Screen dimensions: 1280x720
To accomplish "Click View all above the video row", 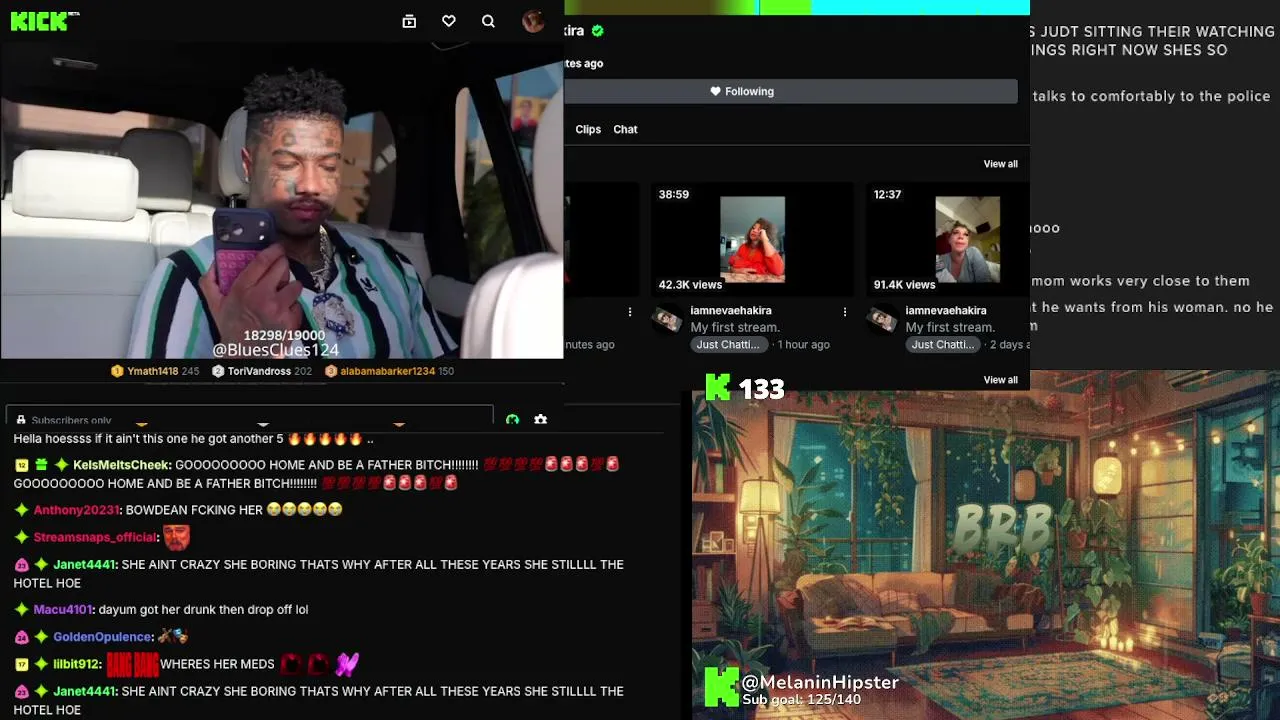I will click(x=1000, y=164).
